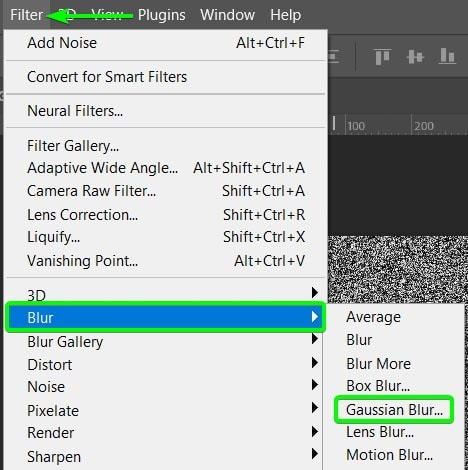Open the Filter menu
Viewport: 468px width, 470px height.
pyautogui.click(x=26, y=15)
